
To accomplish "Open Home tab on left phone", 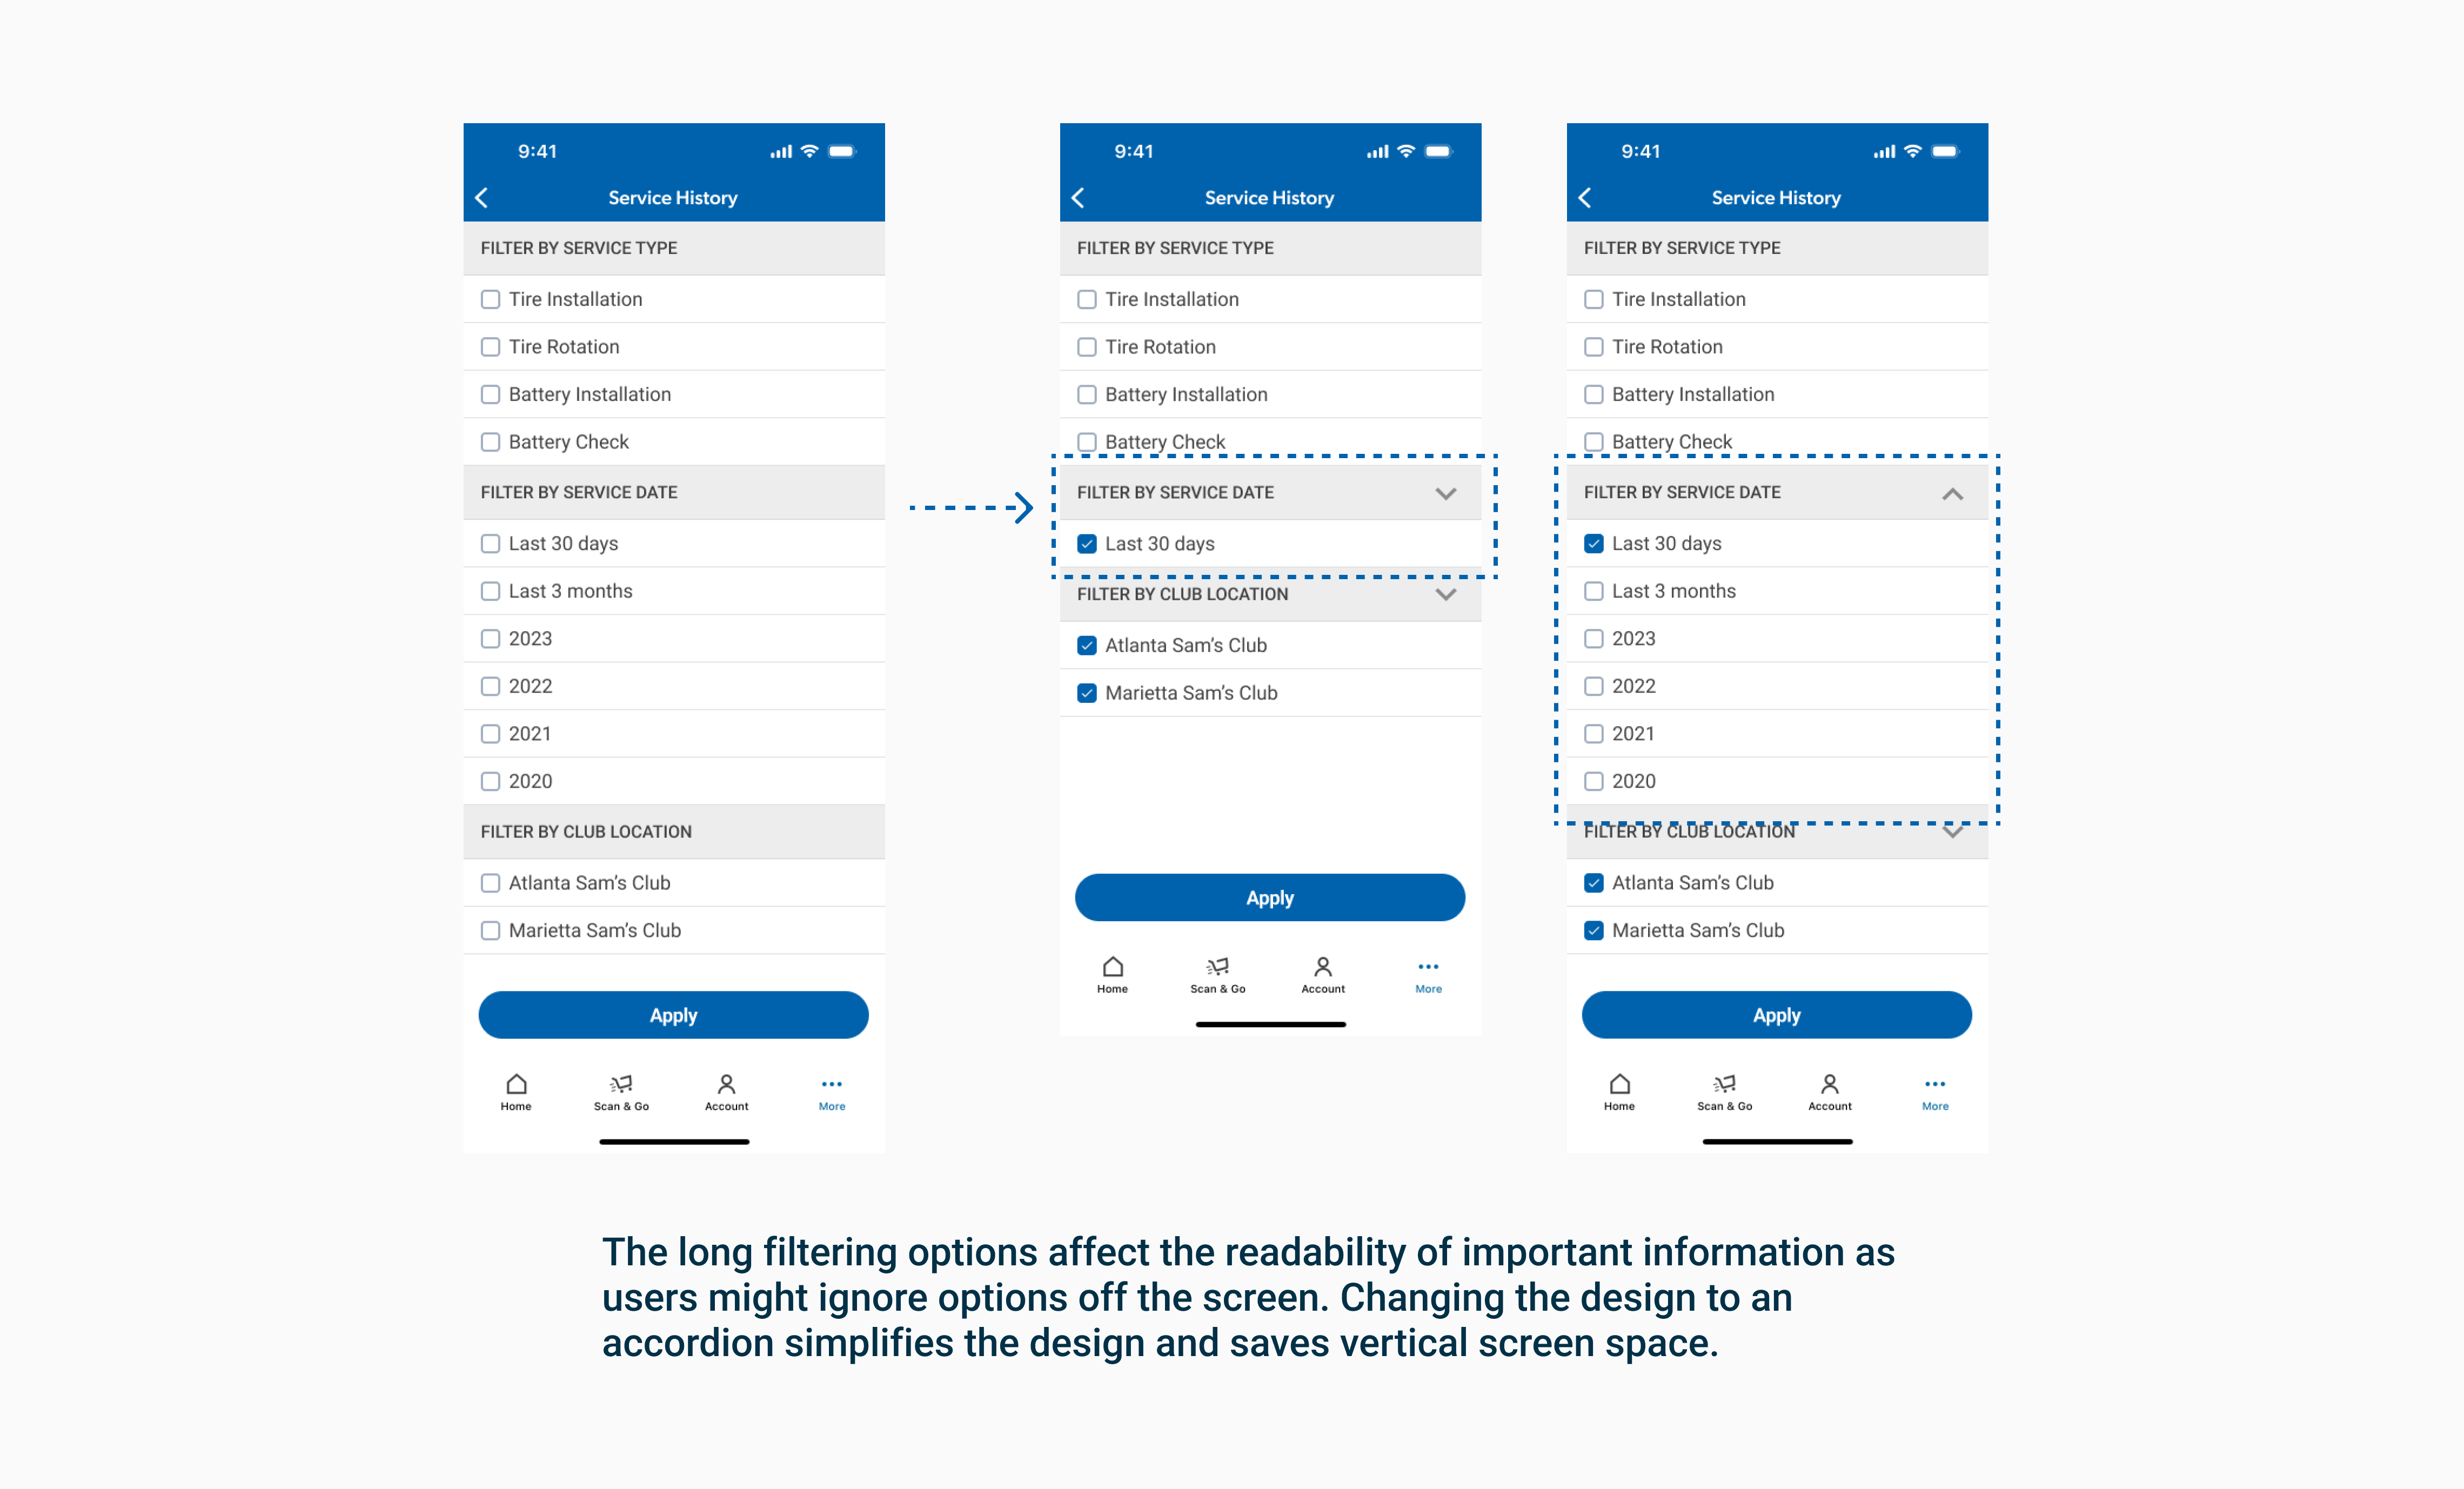I will click(516, 1091).
